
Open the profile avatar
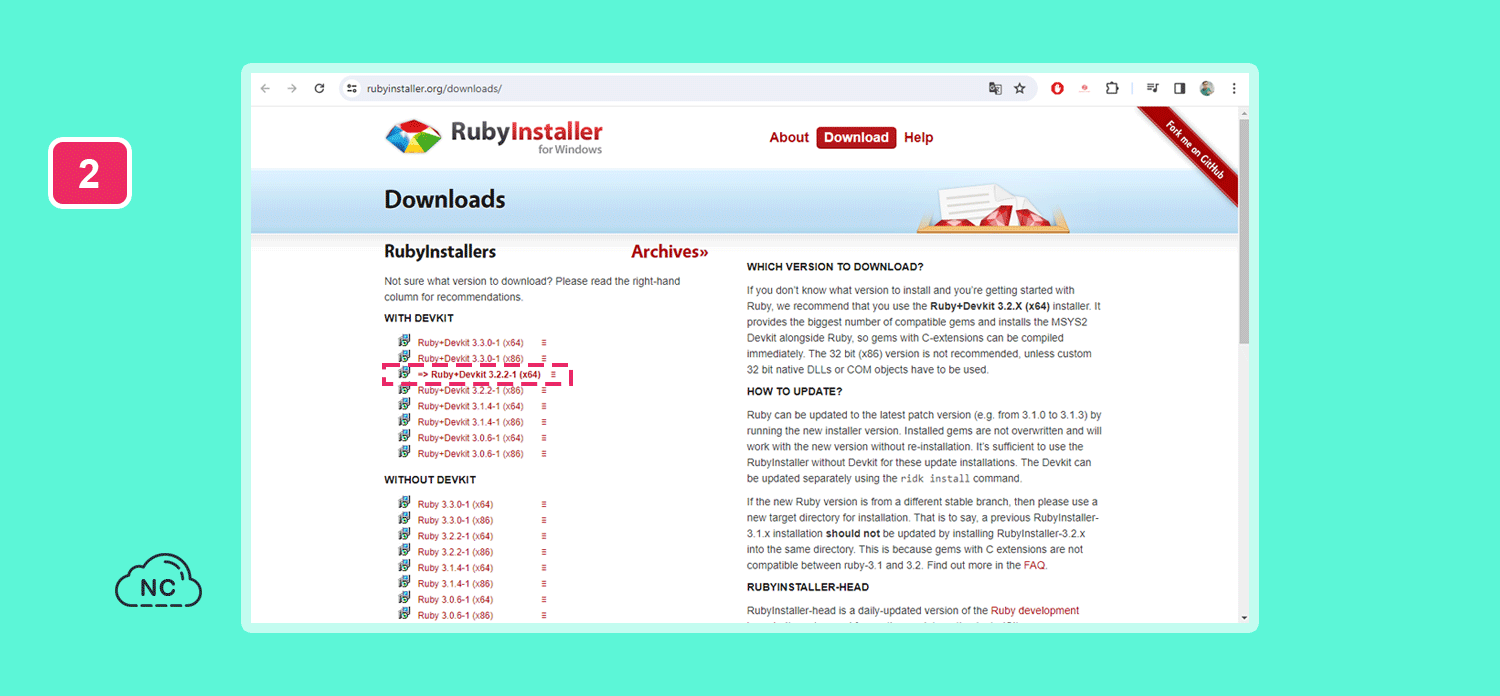1207,88
